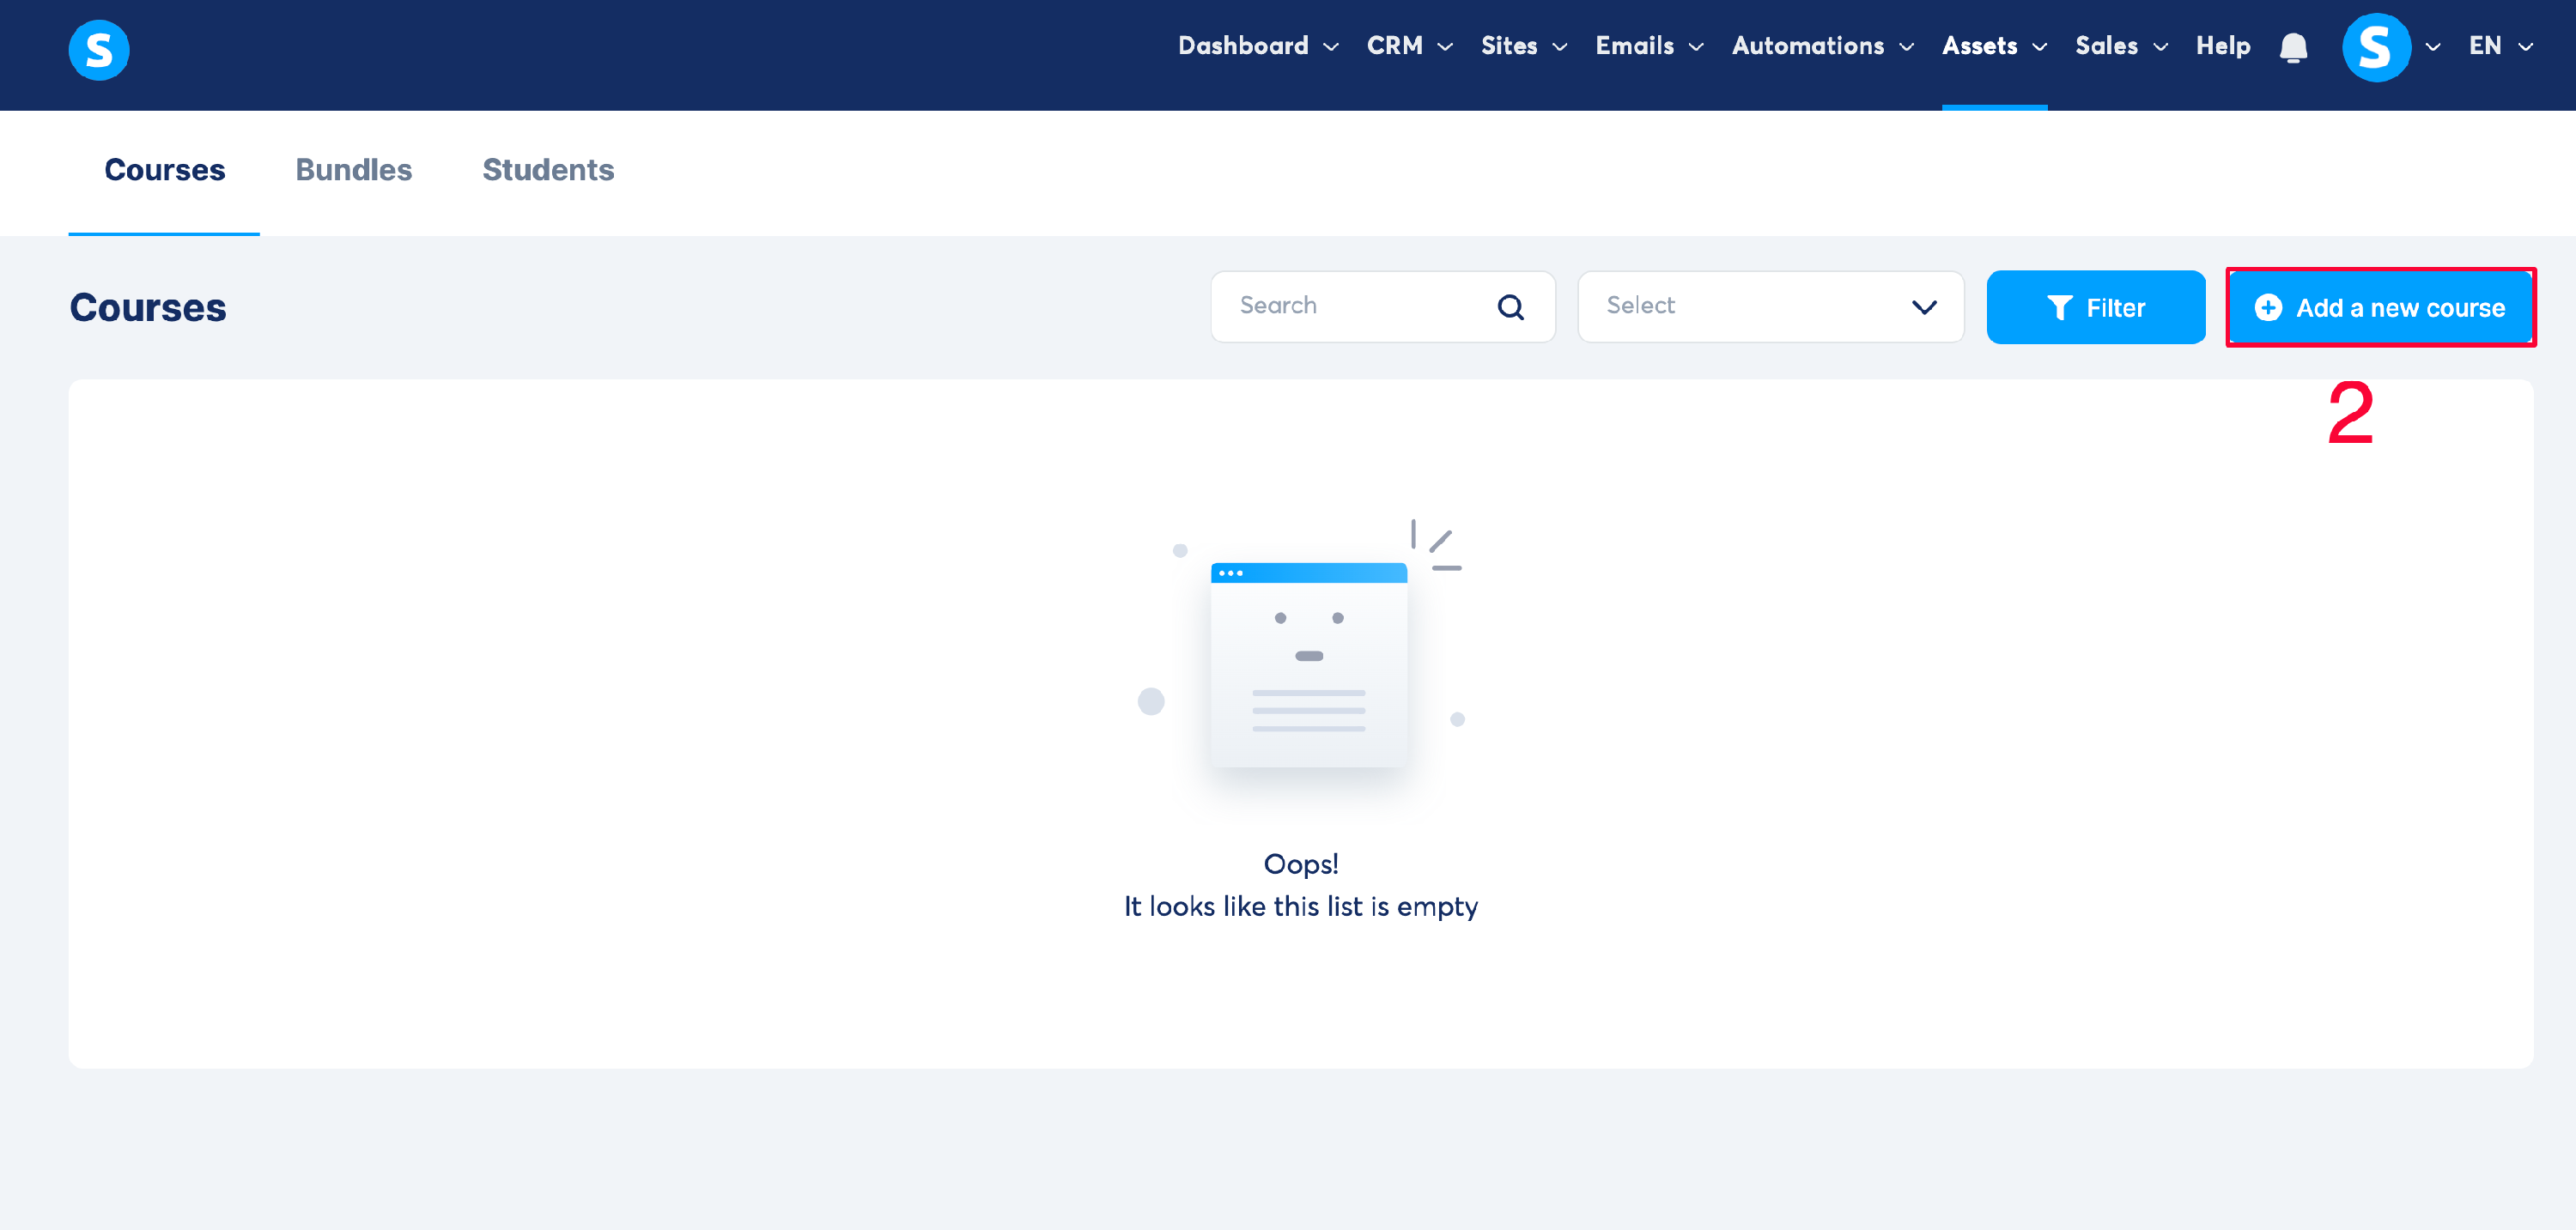The width and height of the screenshot is (2576, 1230).
Task: Expand the Automations menu
Action: [1822, 46]
